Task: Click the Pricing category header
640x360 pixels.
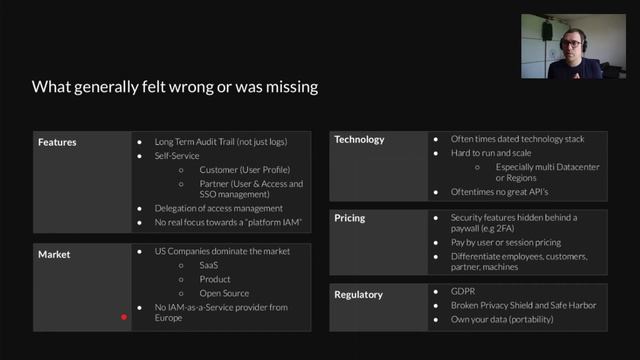Action: pyautogui.click(x=350, y=218)
